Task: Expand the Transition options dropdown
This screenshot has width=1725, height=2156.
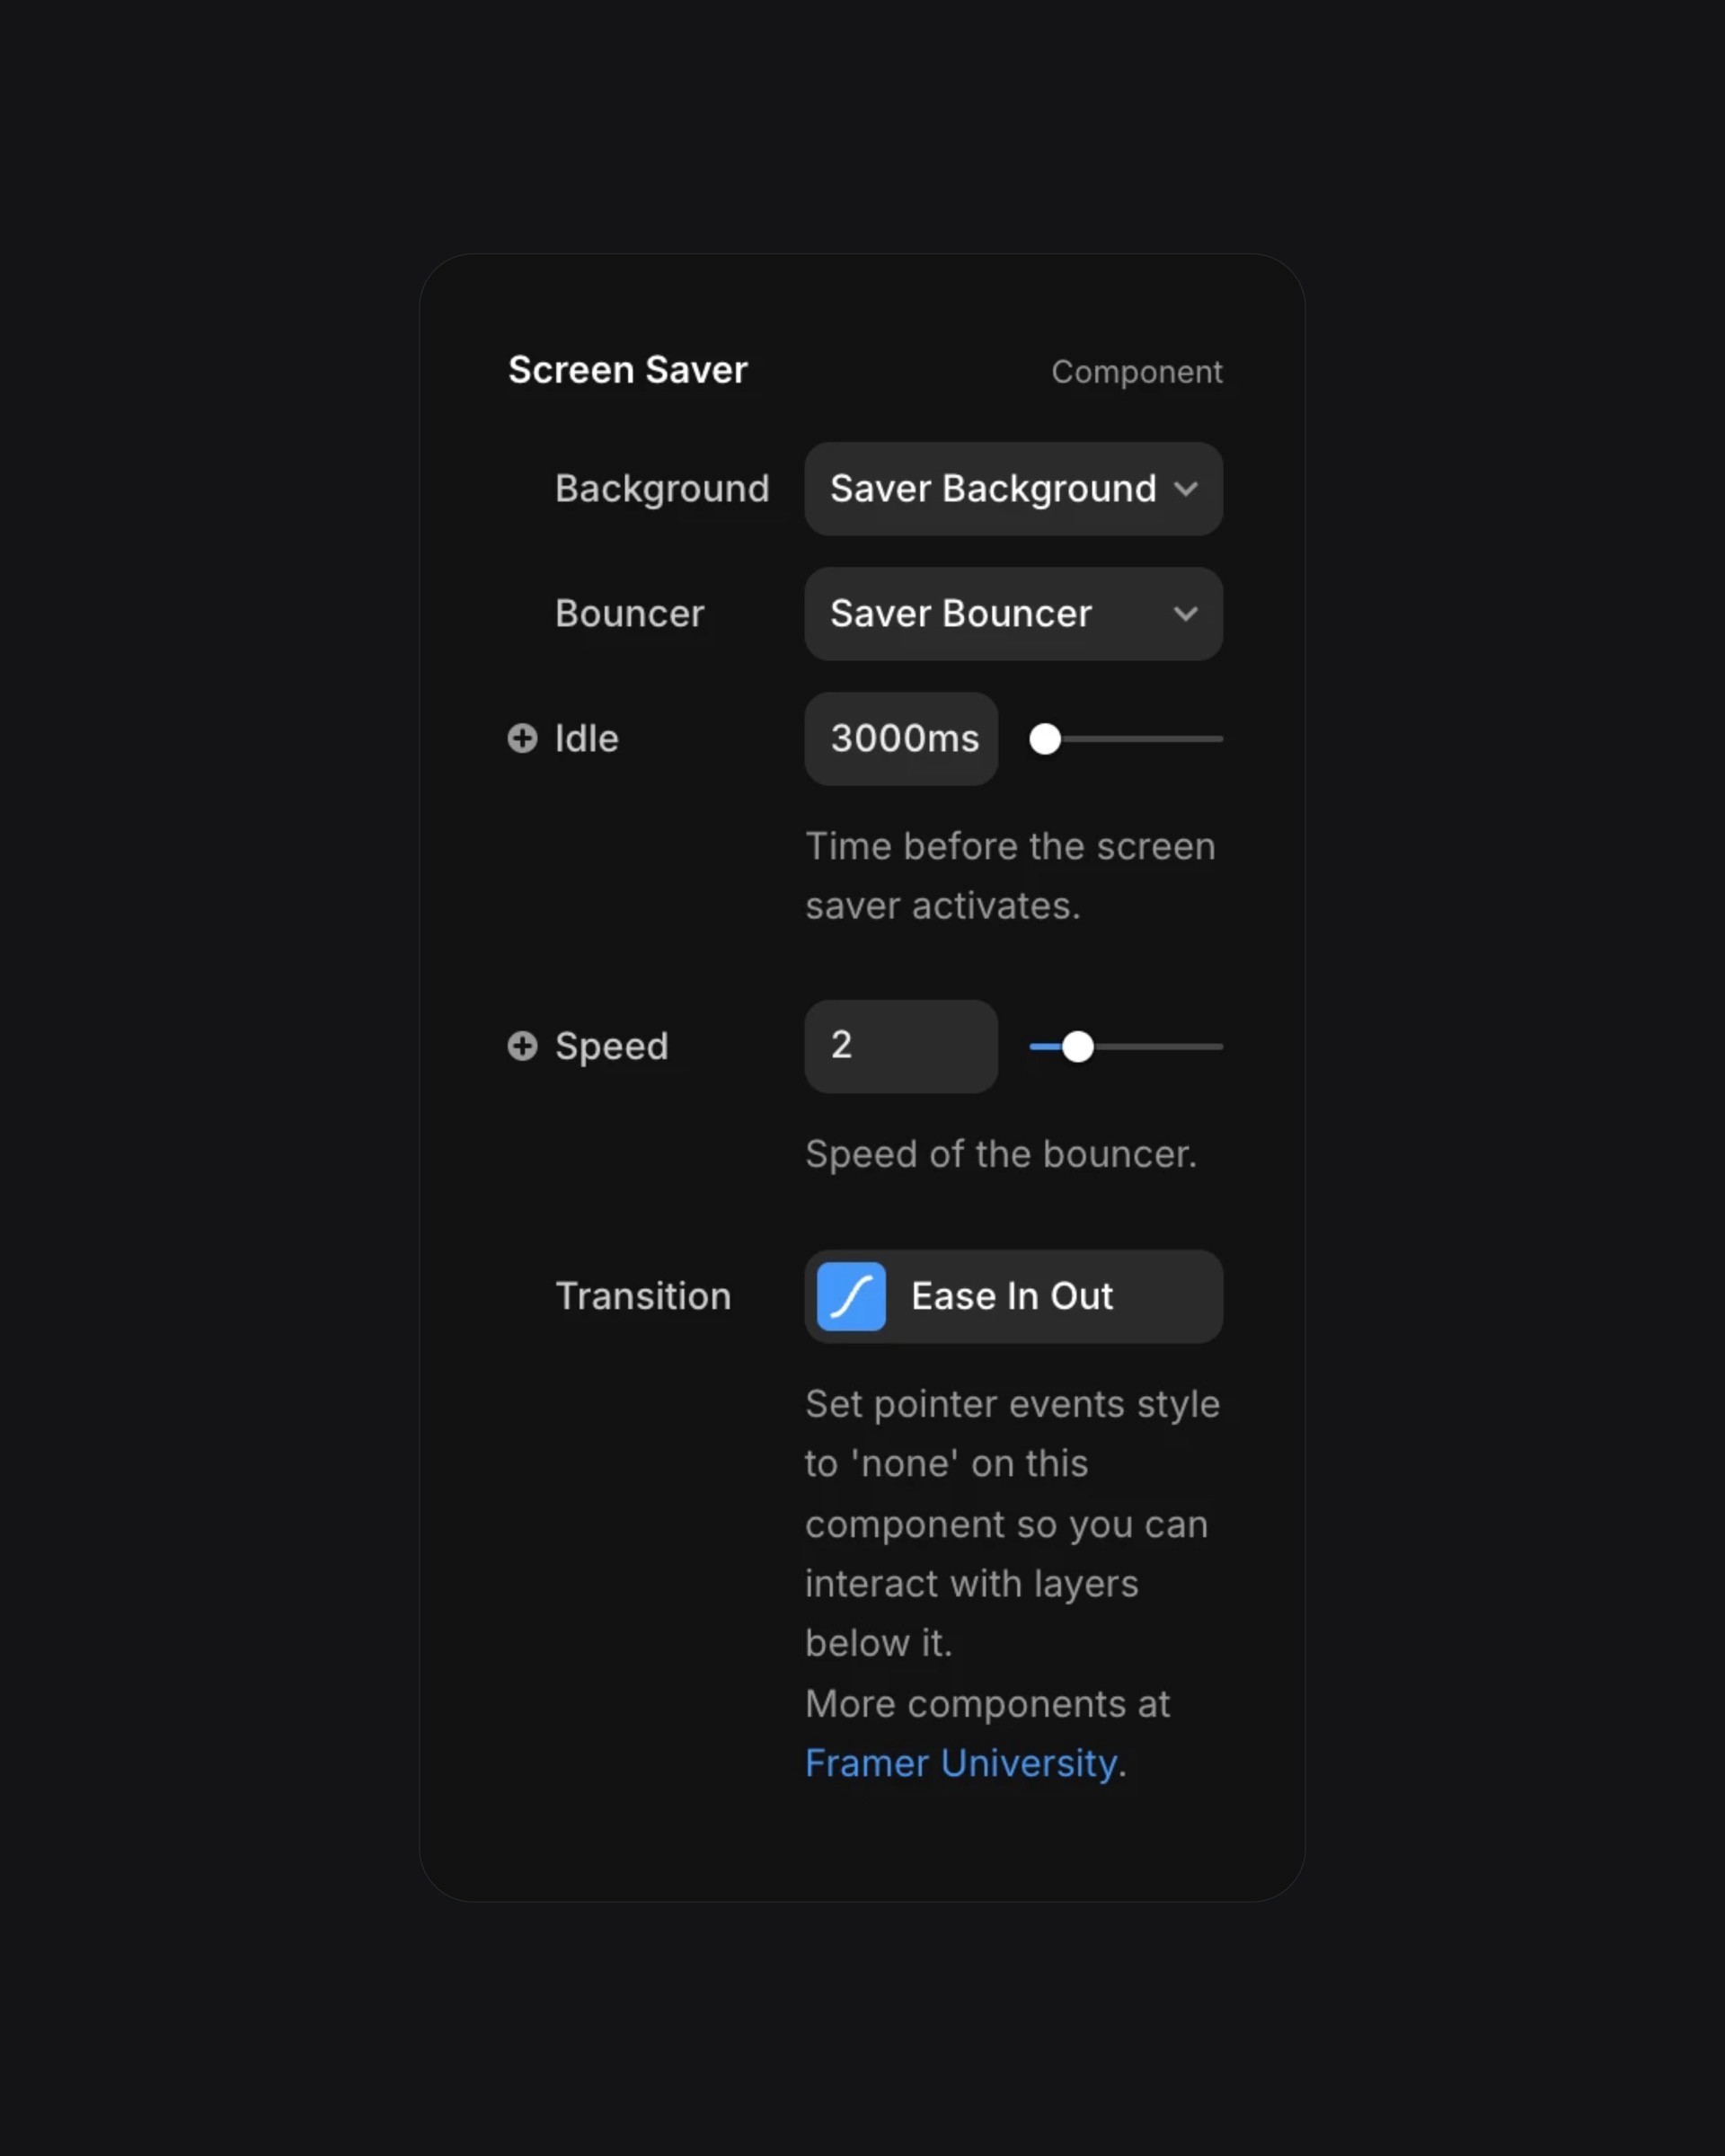Action: point(1015,1295)
